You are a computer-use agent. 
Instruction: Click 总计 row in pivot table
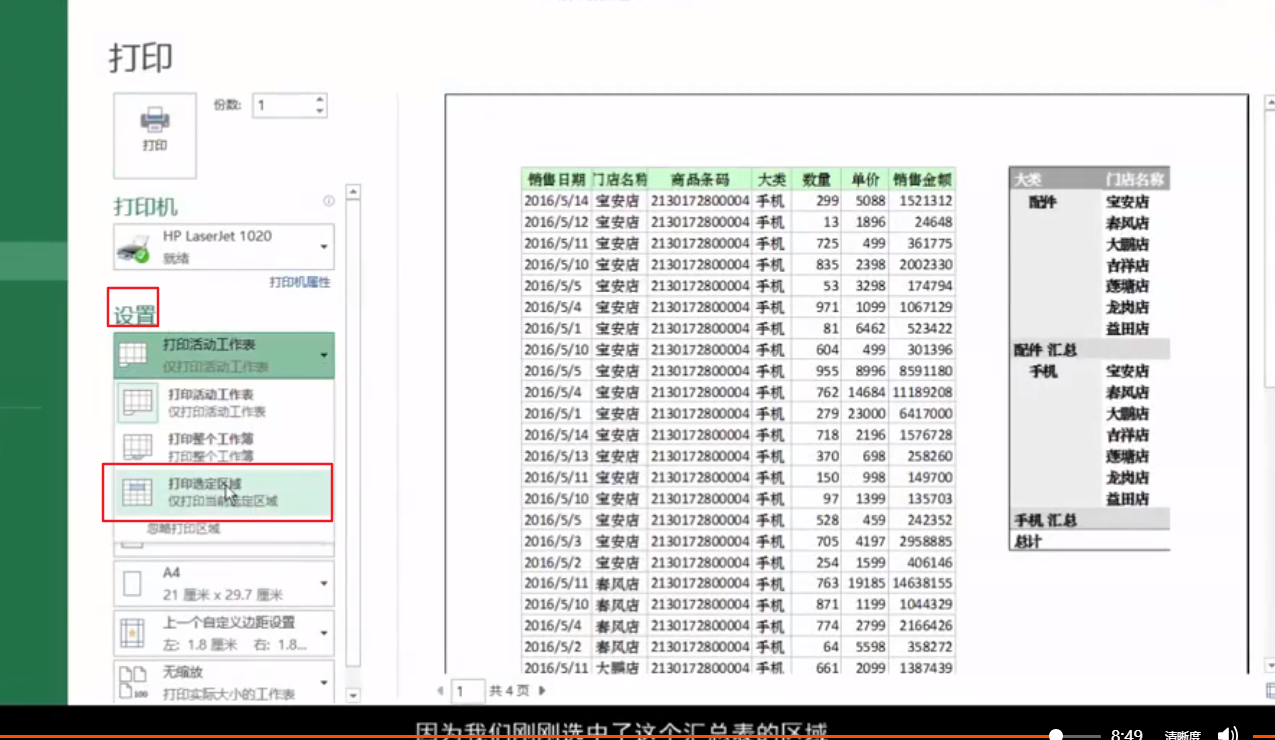pyautogui.click(x=1090, y=541)
